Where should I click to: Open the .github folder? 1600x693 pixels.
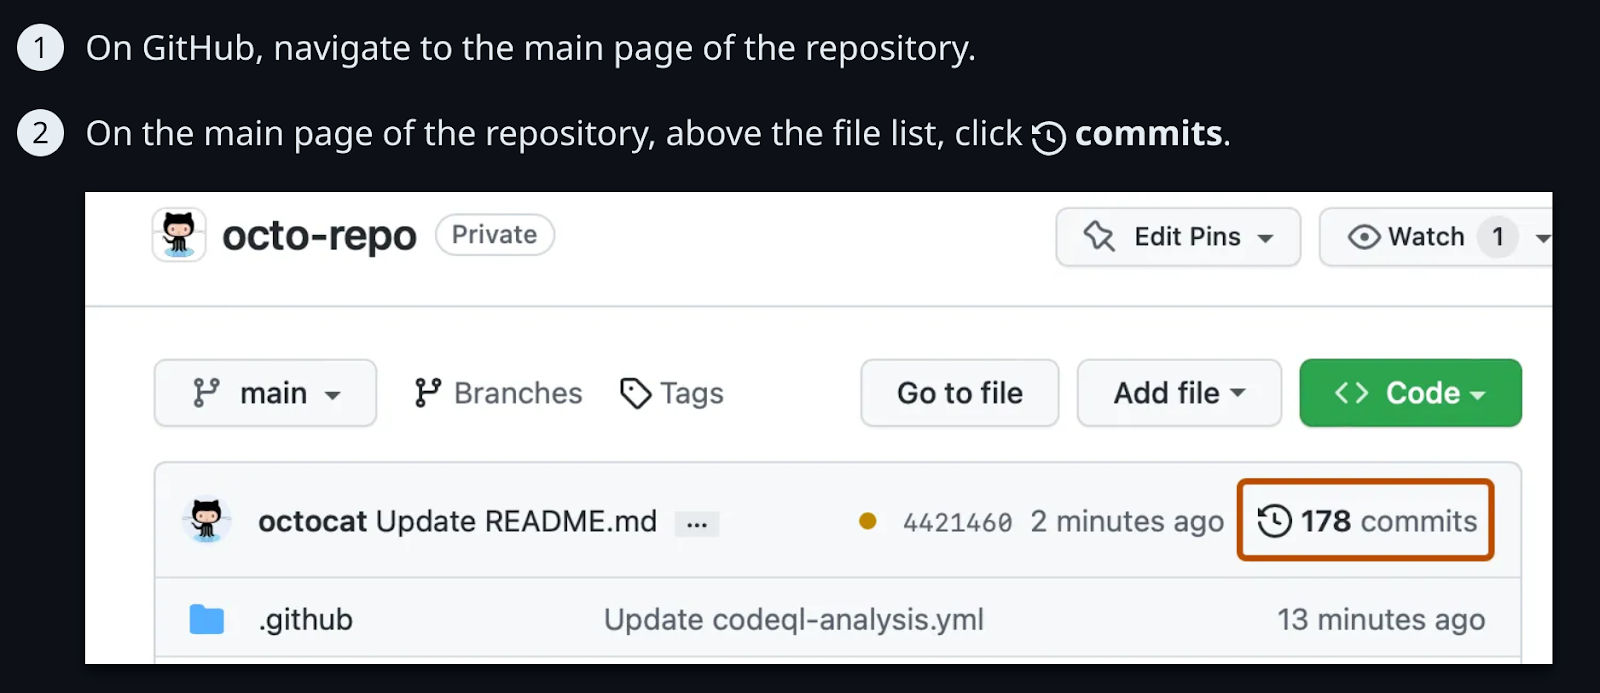[x=306, y=620]
